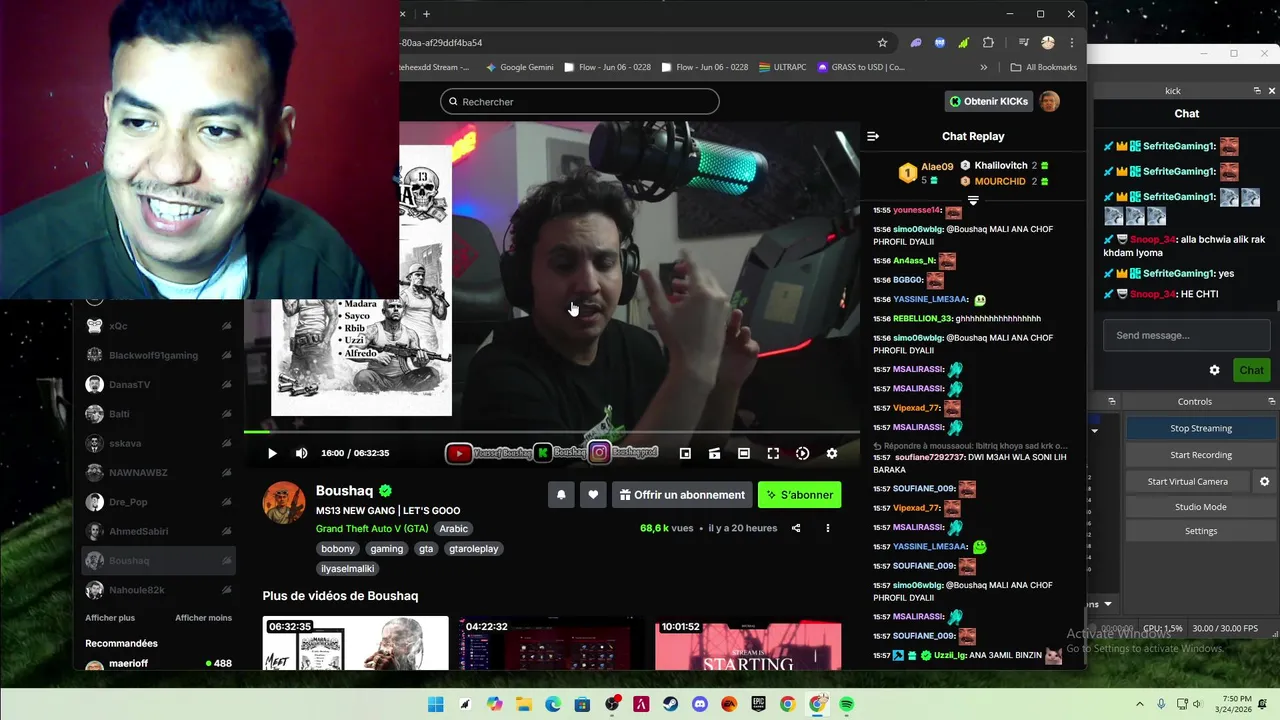Image resolution: width=1280 pixels, height=720 pixels.
Task: Click the notification bell for Boushaq
Action: pyautogui.click(x=561, y=495)
